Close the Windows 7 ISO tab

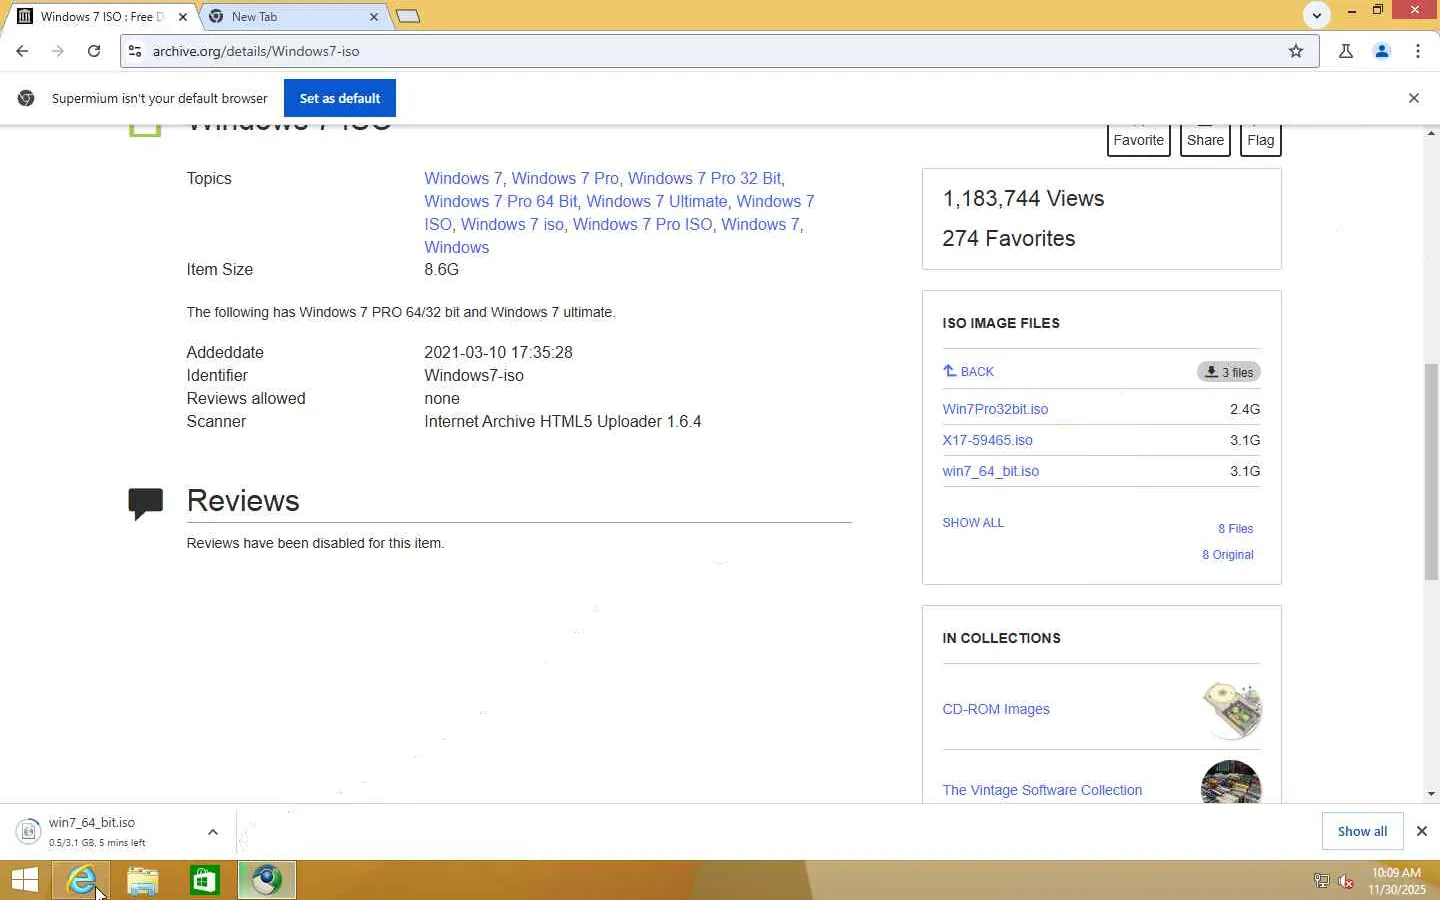[x=183, y=17]
